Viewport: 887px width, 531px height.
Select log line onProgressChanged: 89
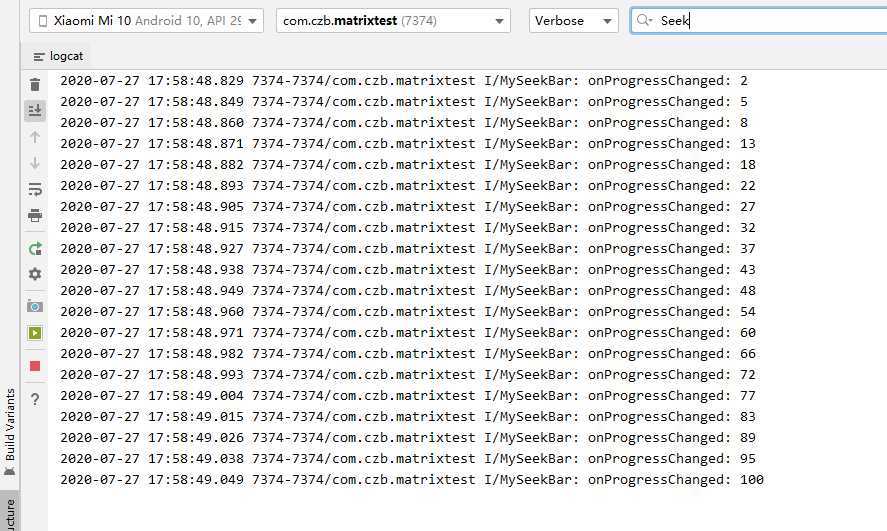point(408,438)
